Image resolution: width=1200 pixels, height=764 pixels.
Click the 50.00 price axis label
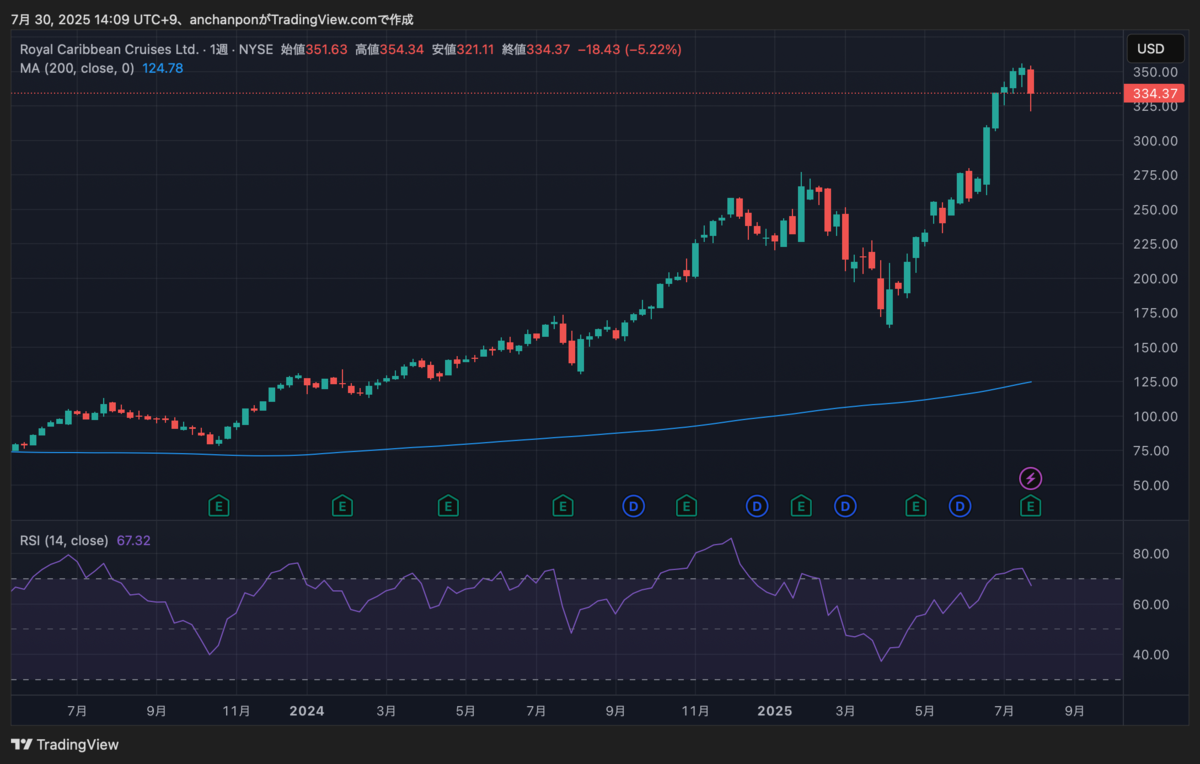click(x=1153, y=485)
